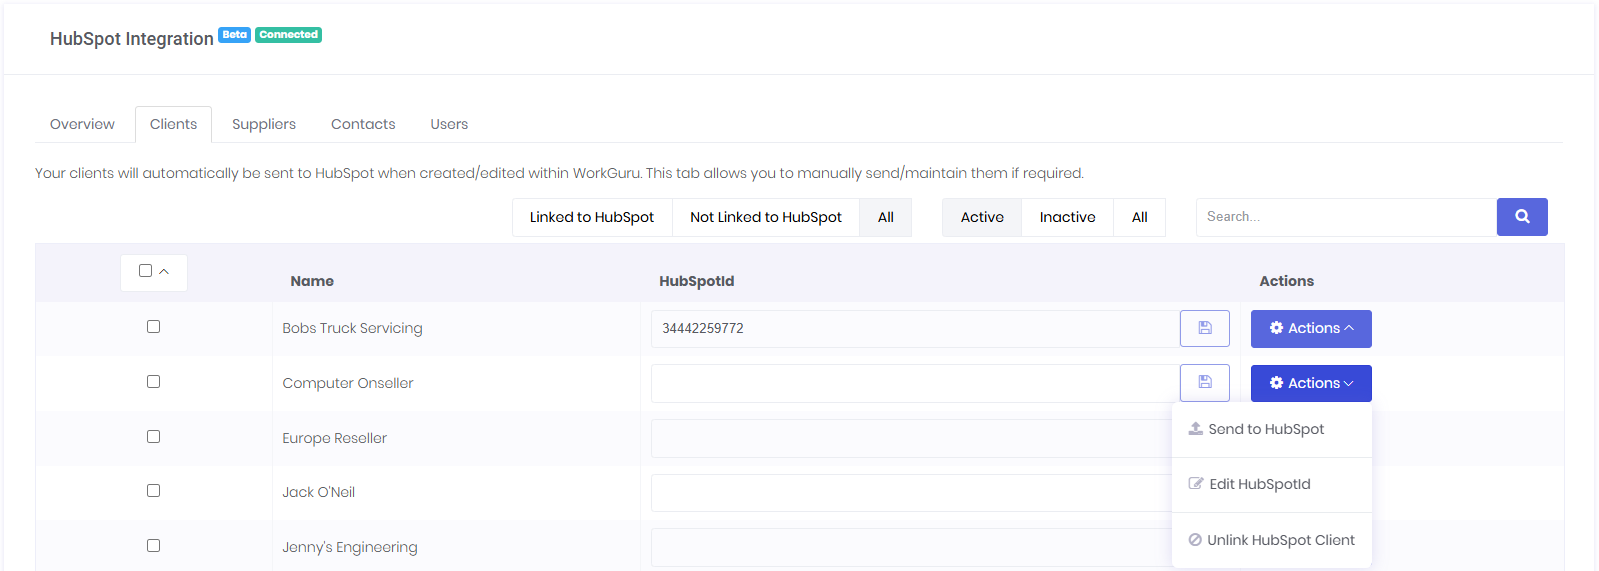This screenshot has height=571, width=1599.
Task: Switch to the Overview tab
Action: (82, 124)
